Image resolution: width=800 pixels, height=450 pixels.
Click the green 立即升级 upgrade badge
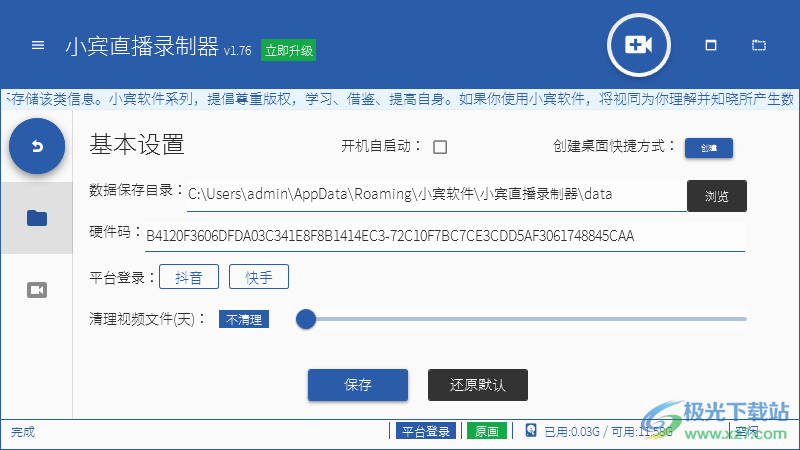click(288, 50)
